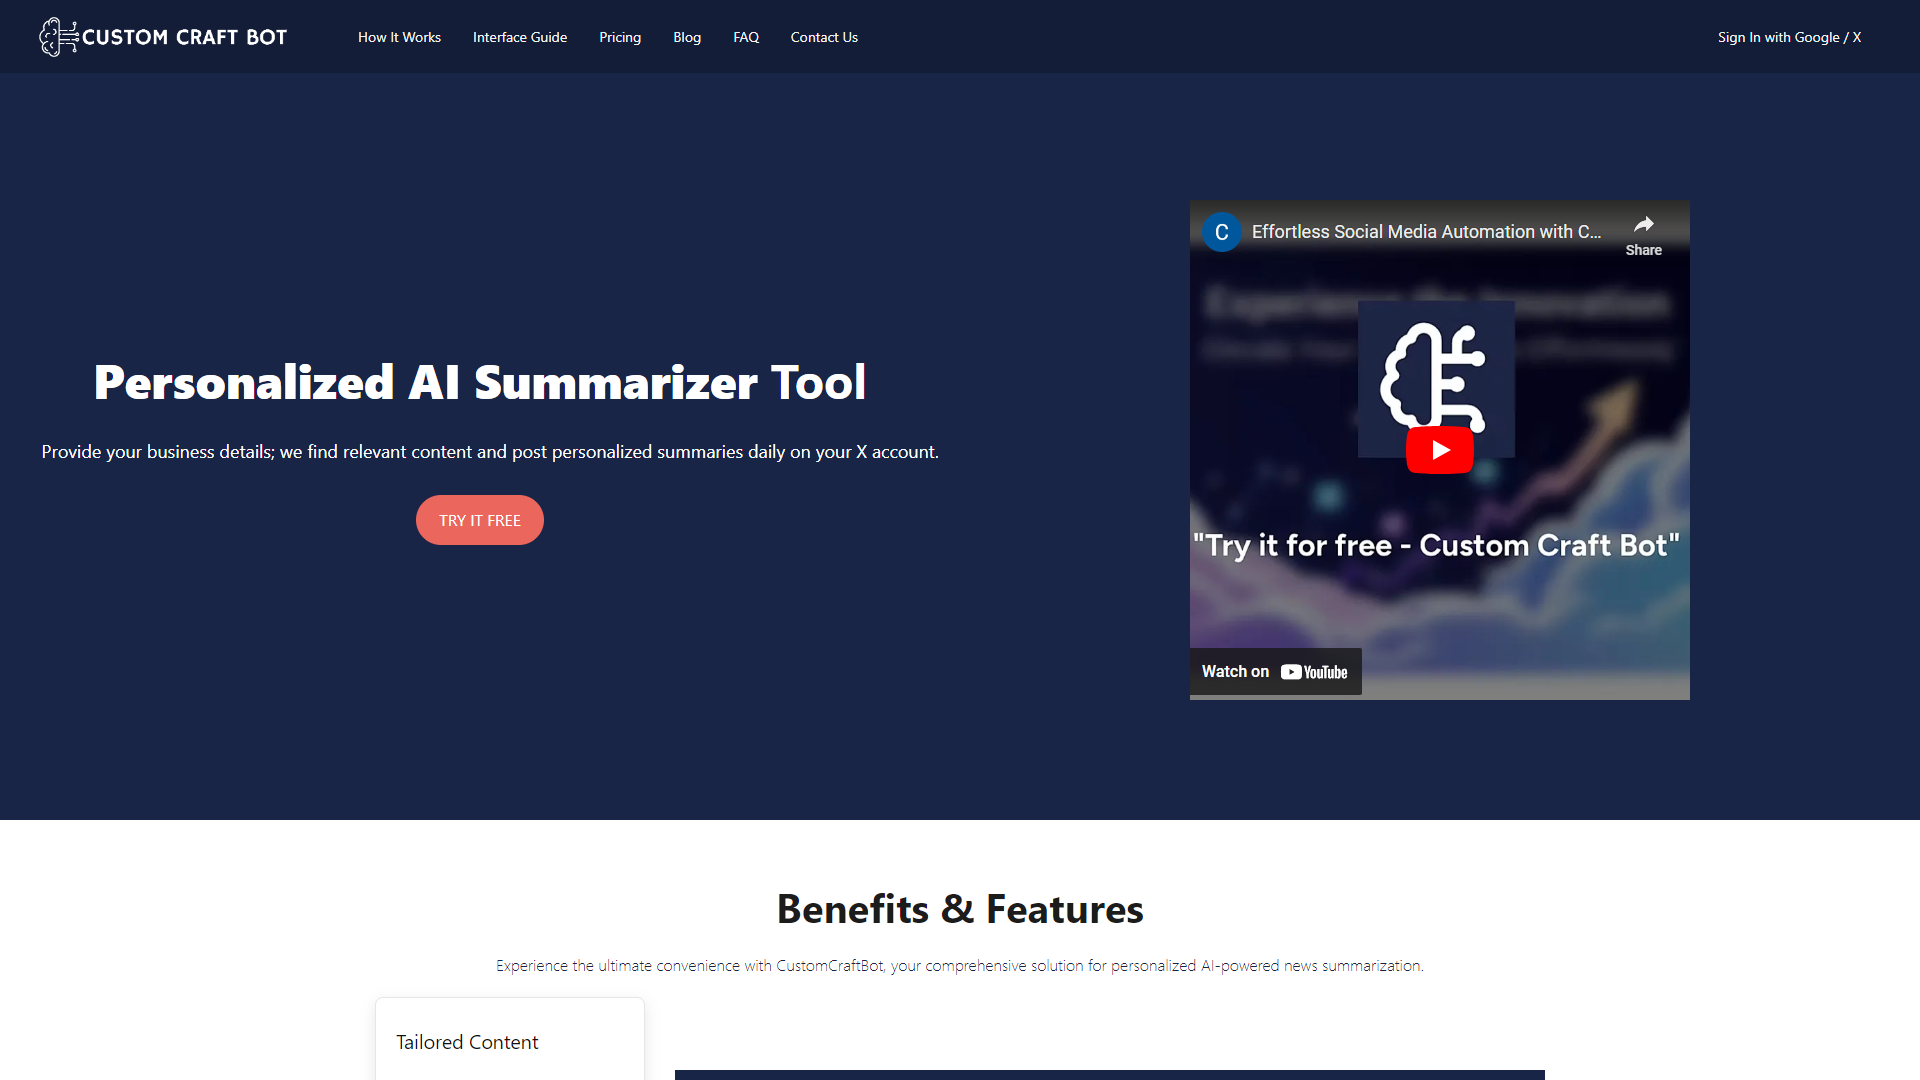
Task: Click the 'Interface Guide' menu item
Action: [520, 36]
